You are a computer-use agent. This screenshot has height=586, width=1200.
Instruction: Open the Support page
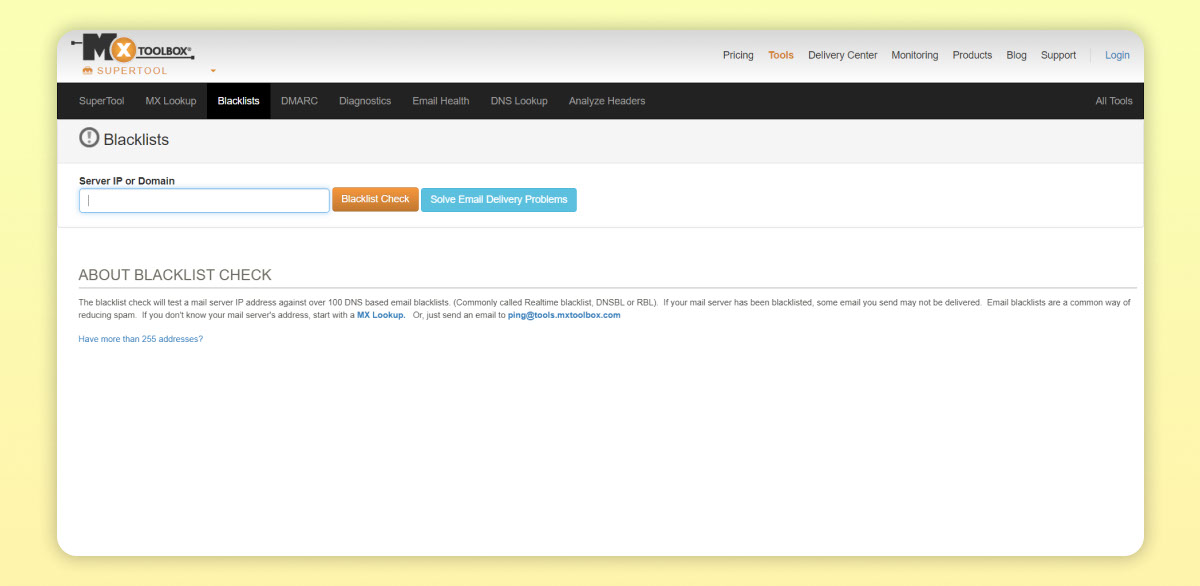pos(1058,55)
